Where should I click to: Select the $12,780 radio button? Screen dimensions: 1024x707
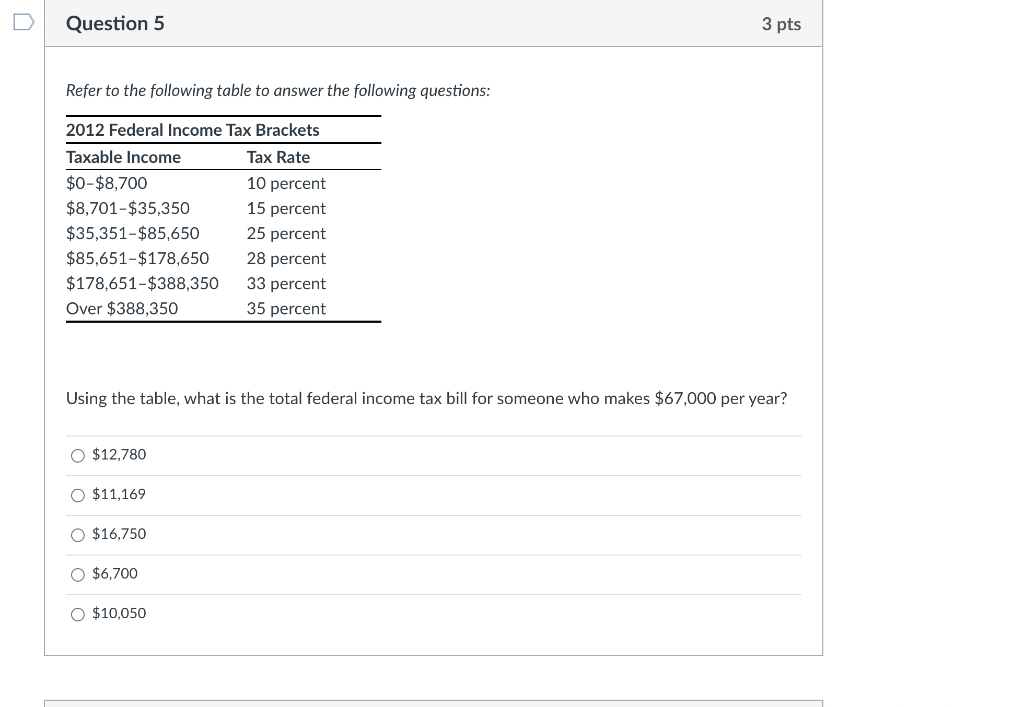point(78,455)
